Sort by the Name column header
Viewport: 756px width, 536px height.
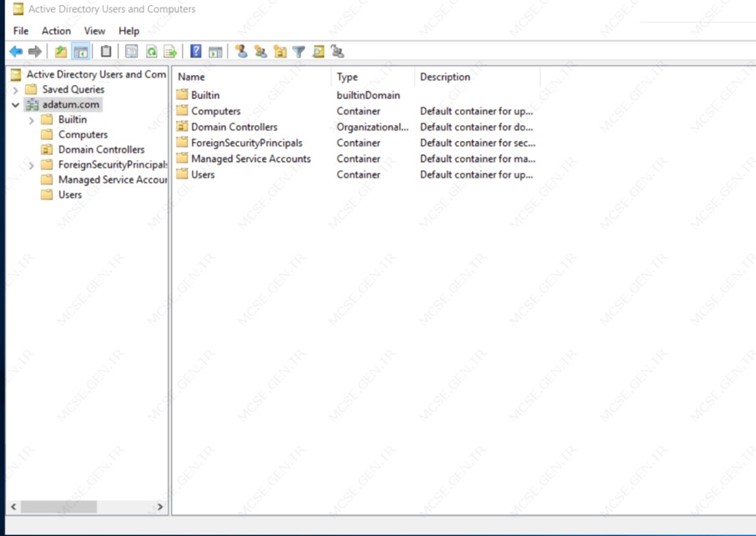click(252, 77)
